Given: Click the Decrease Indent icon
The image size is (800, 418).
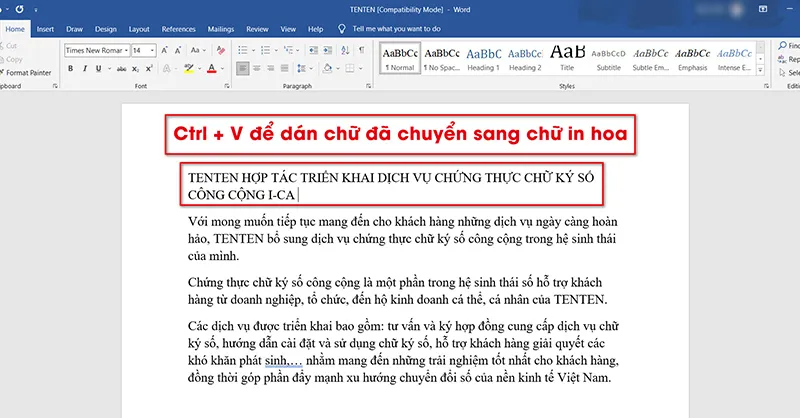Looking at the screenshot, I should tap(313, 50).
